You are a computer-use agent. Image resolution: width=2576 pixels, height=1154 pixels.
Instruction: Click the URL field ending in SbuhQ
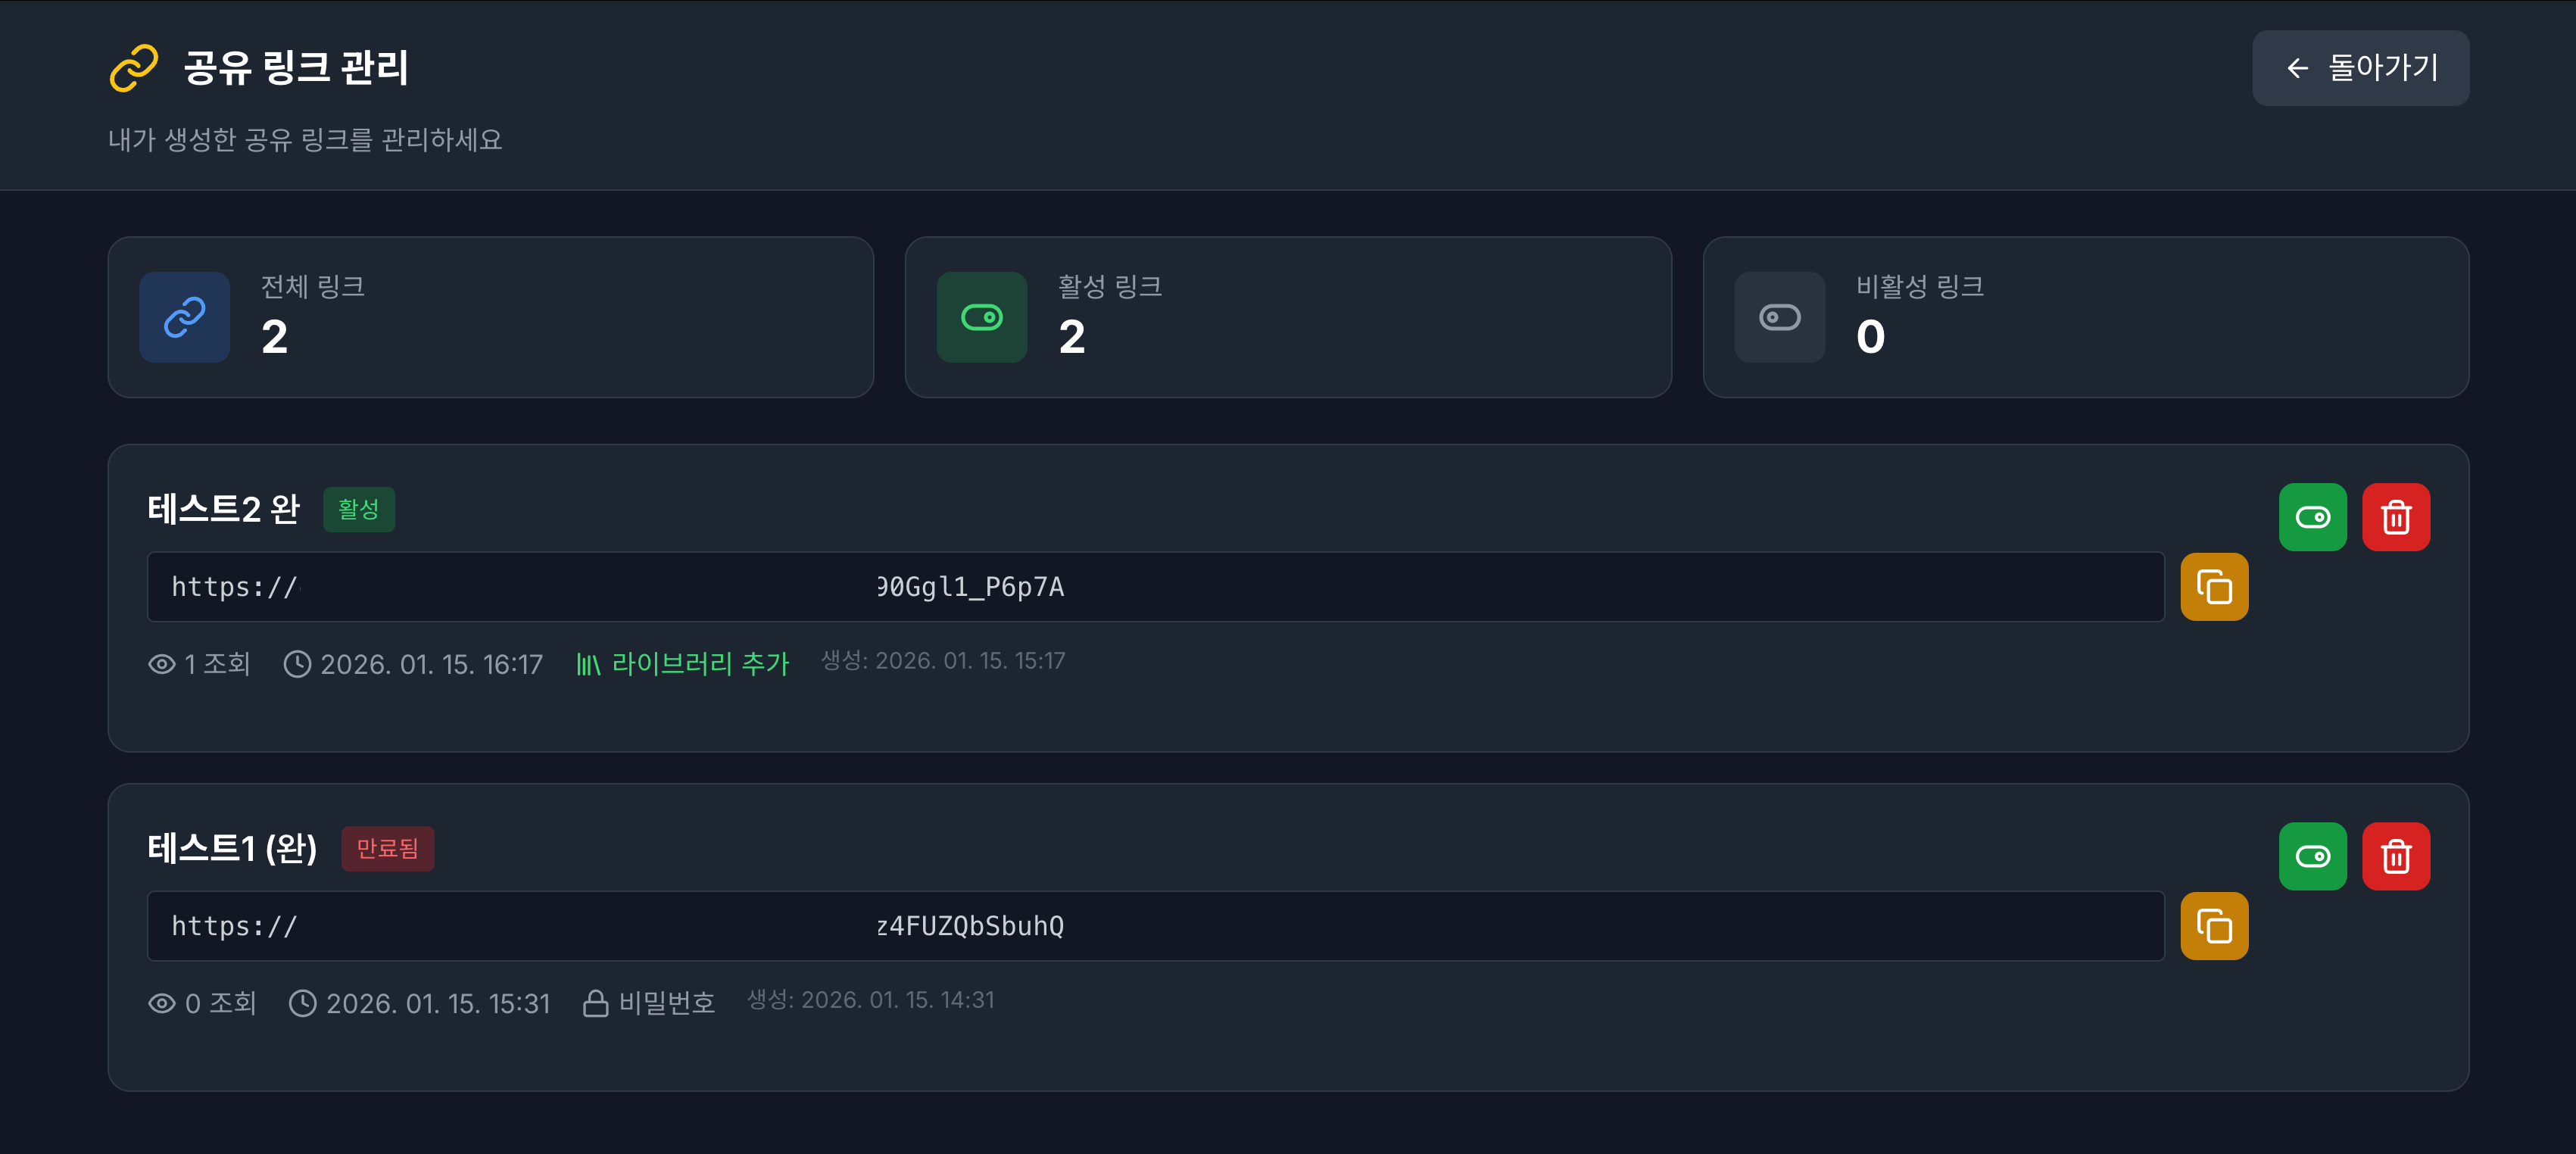tap(1155, 926)
